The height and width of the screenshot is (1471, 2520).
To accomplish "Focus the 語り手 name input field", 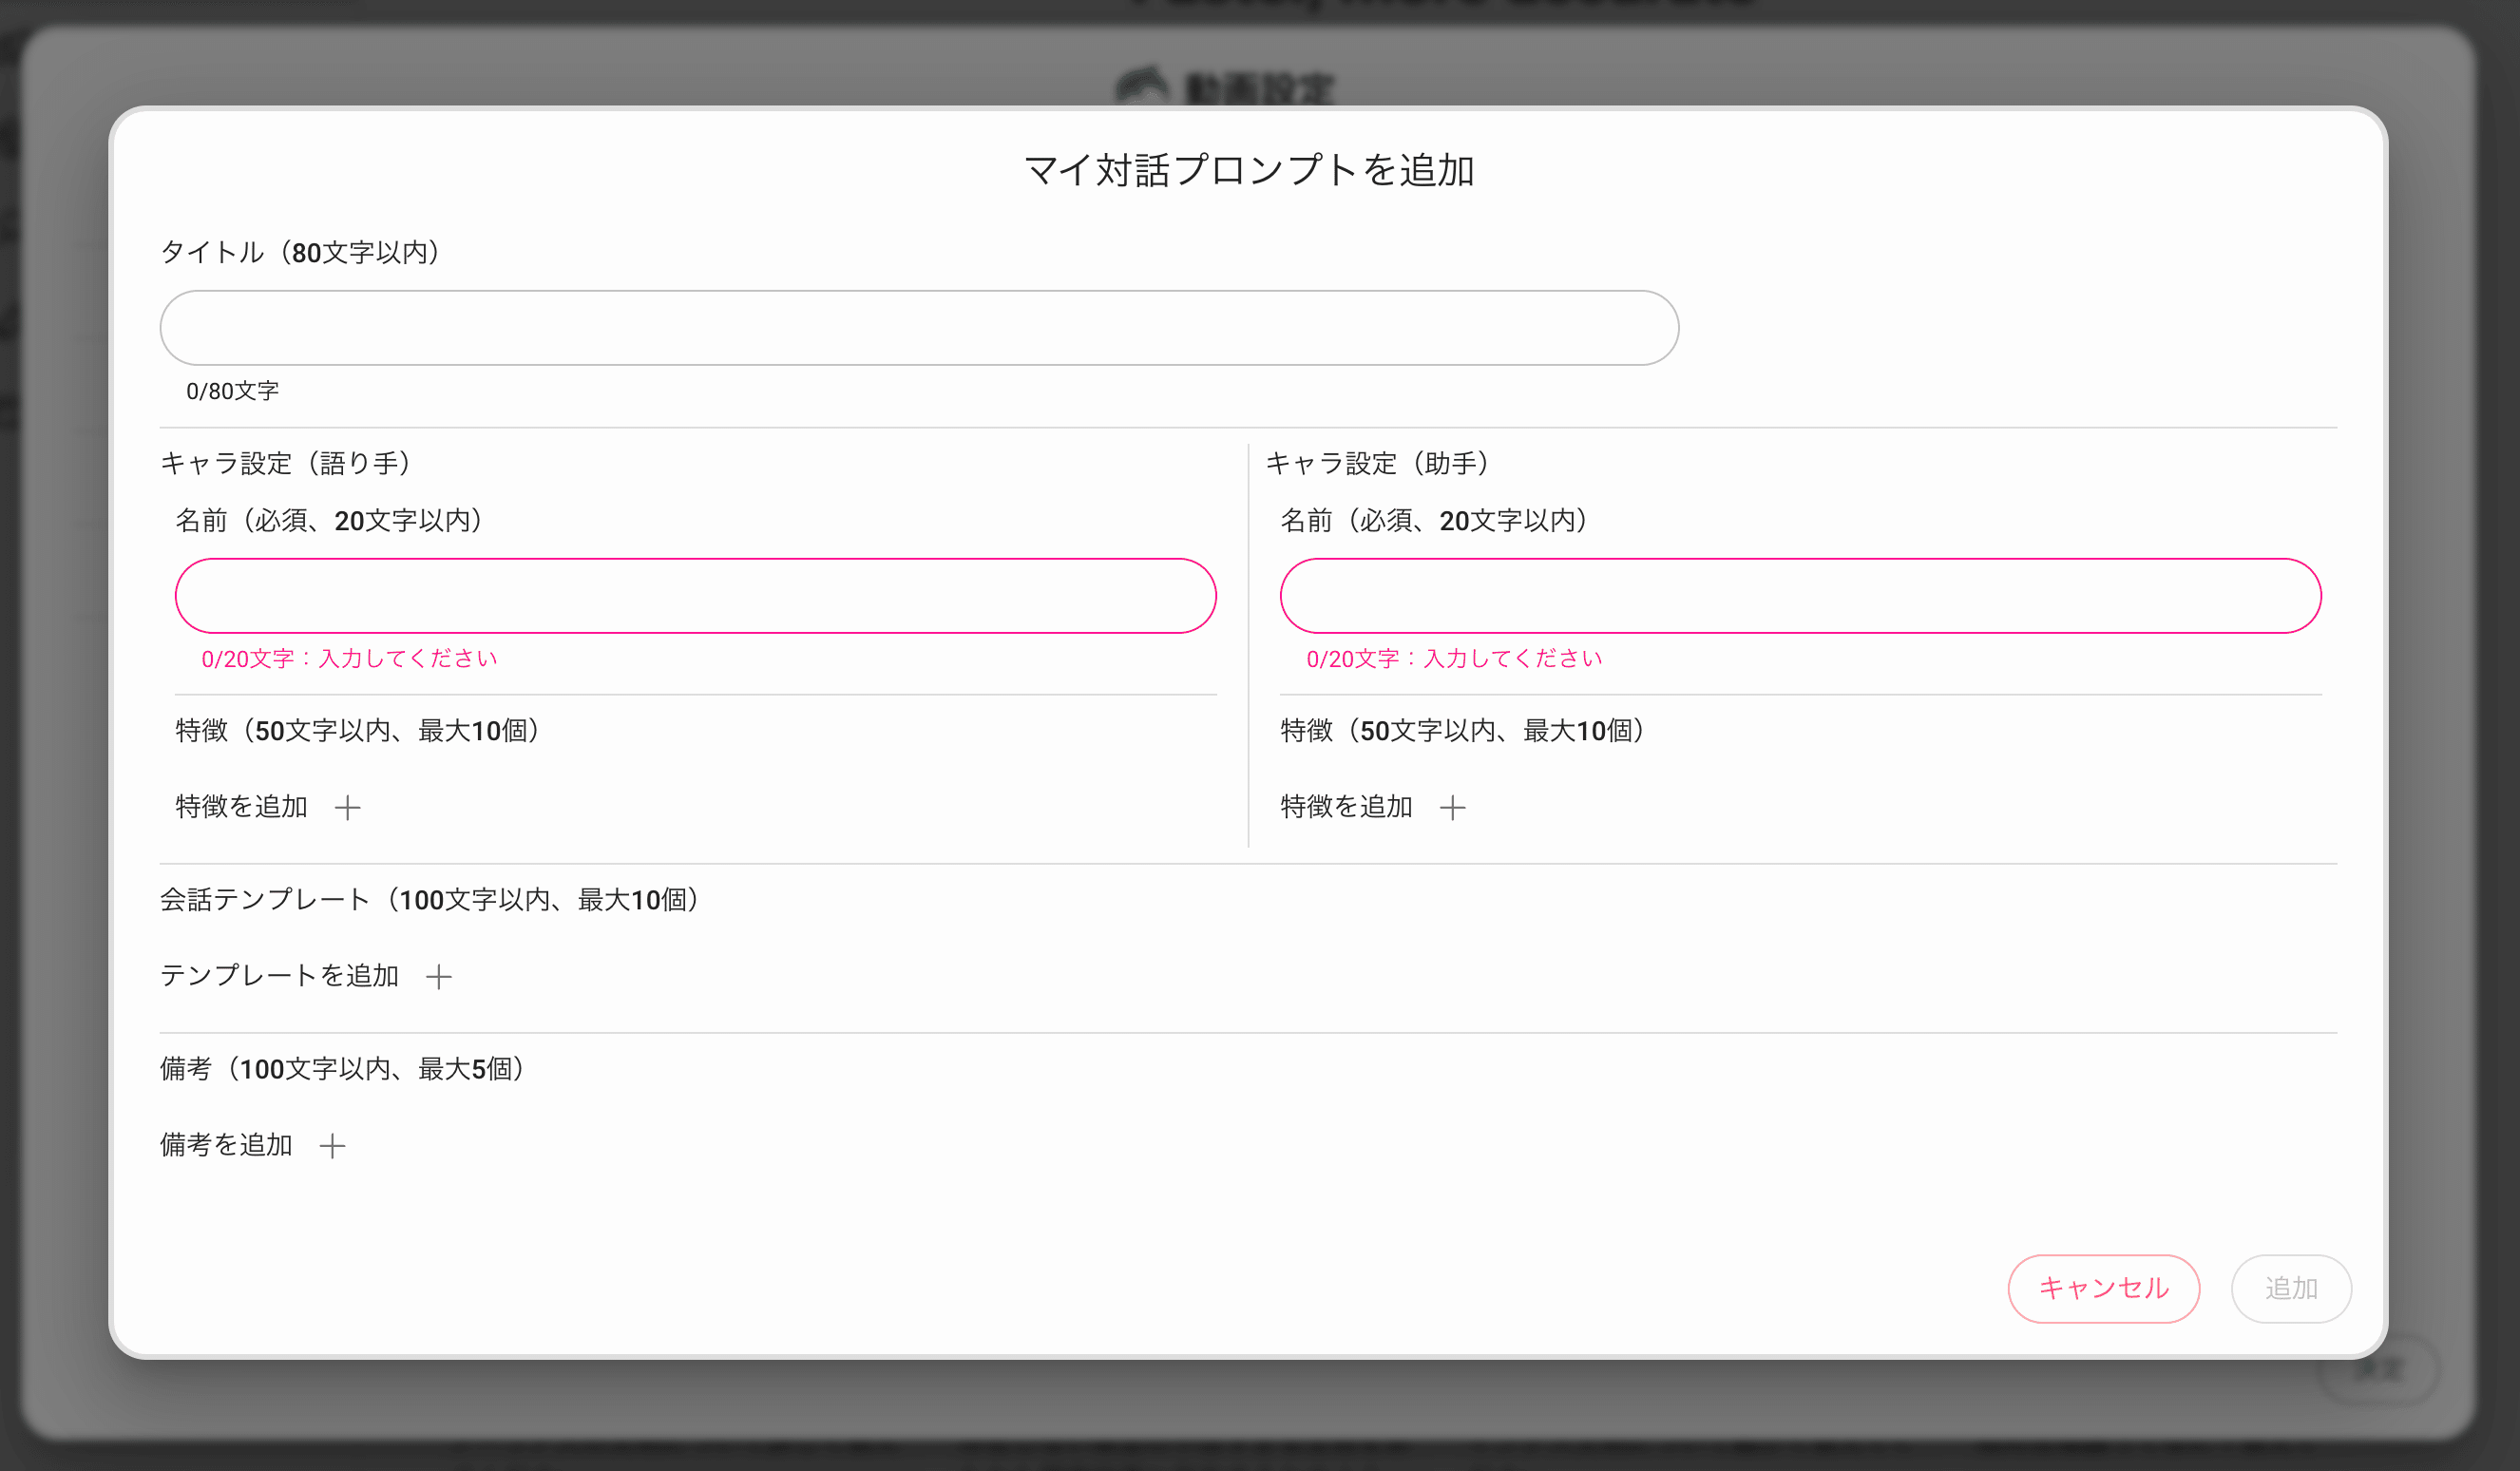I will tap(695, 596).
